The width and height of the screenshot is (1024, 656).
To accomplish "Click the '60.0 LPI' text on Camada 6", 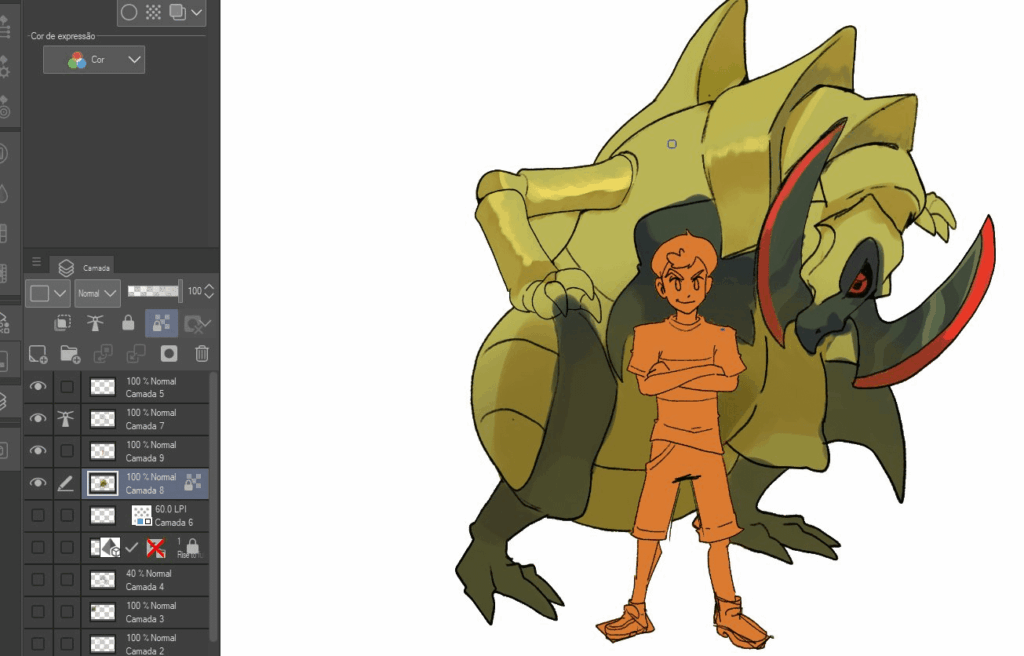I will pyautogui.click(x=170, y=509).
